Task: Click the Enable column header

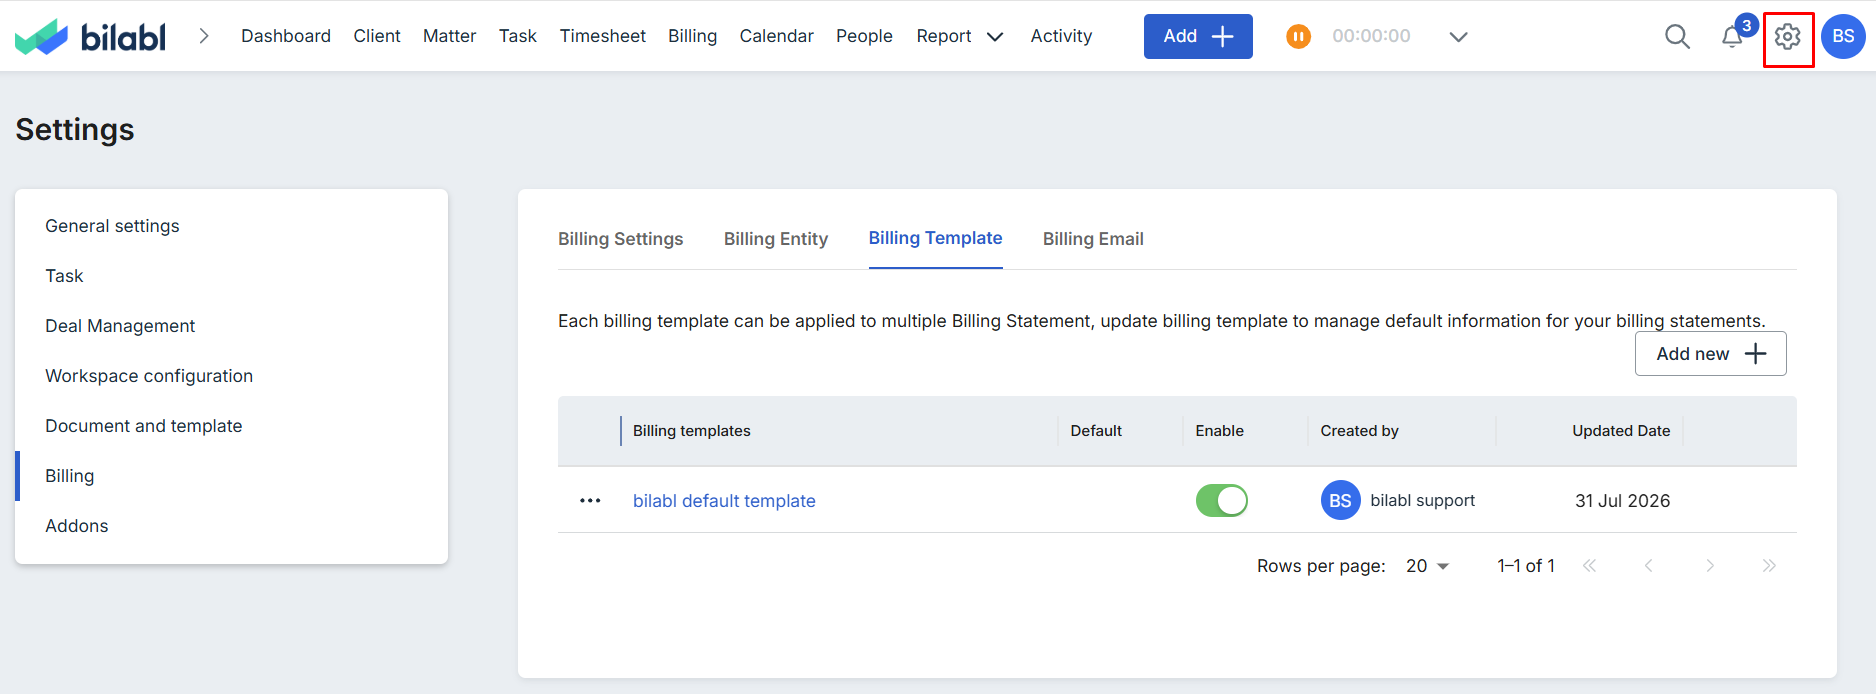Action: click(x=1219, y=431)
